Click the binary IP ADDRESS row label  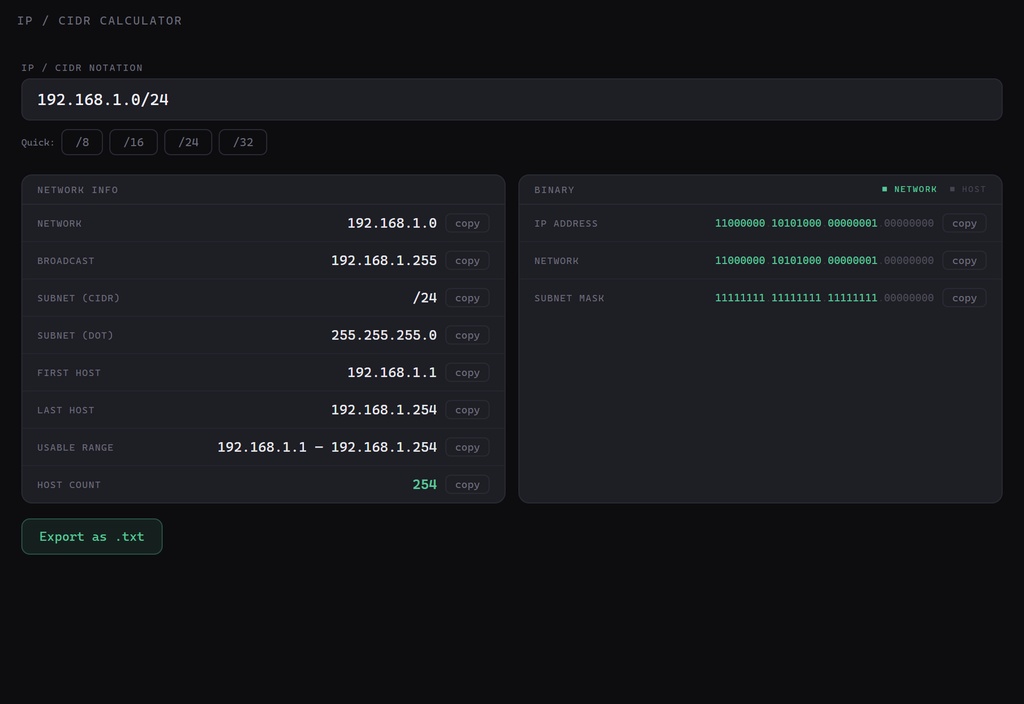566,223
